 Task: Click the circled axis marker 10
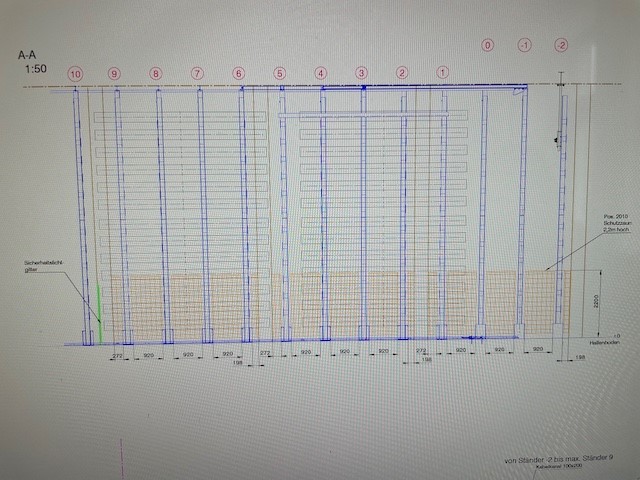[75, 74]
